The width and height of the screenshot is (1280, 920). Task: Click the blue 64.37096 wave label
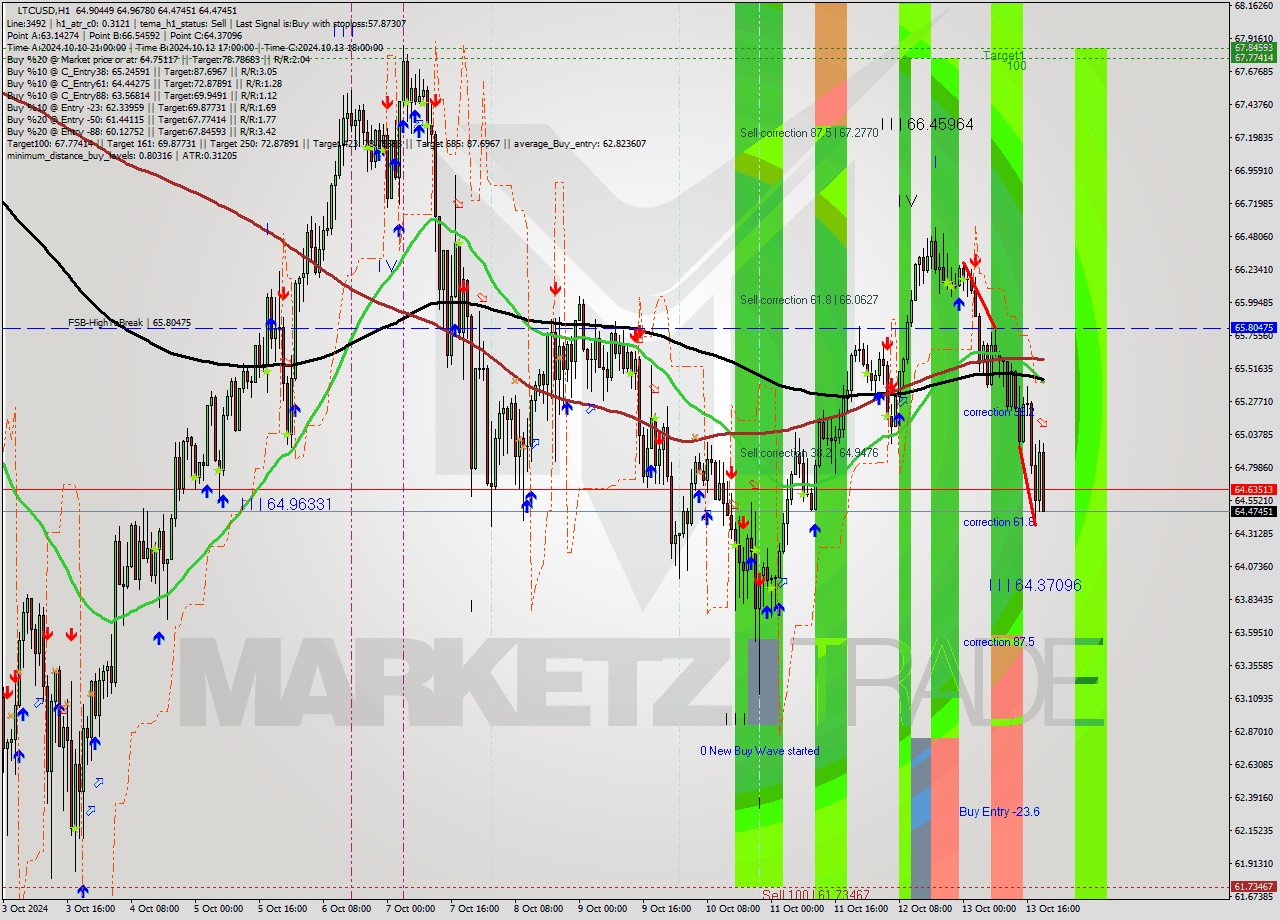(x=1035, y=585)
